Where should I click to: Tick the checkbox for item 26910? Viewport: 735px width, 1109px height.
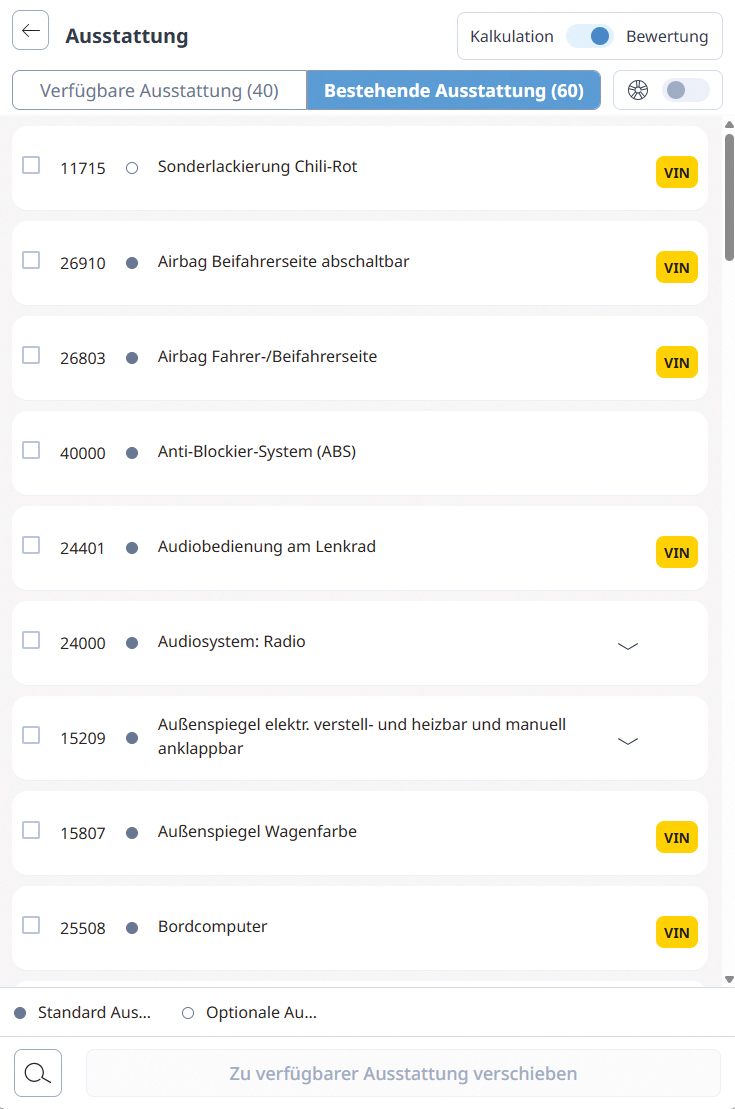[31, 260]
